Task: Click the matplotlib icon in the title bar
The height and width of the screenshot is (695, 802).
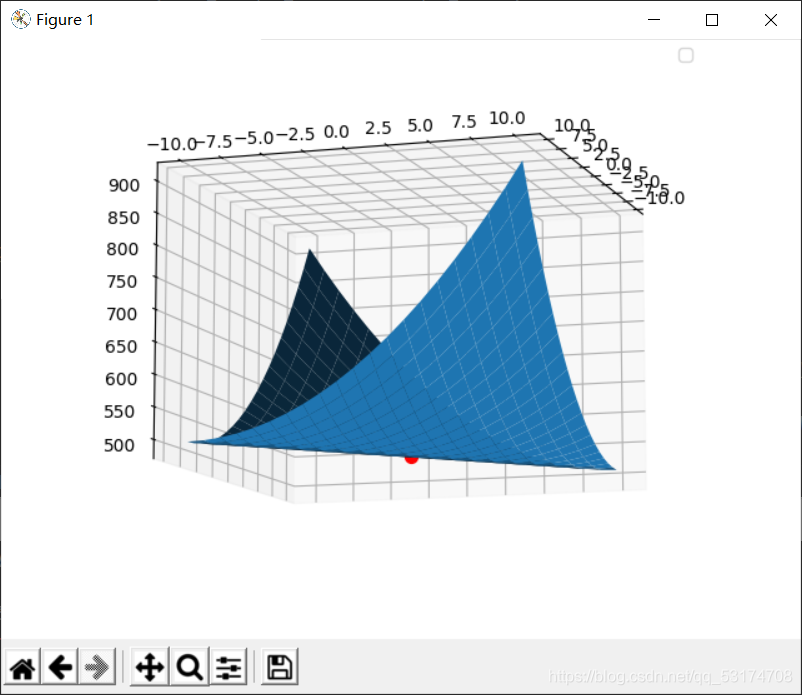Action: pos(20,19)
